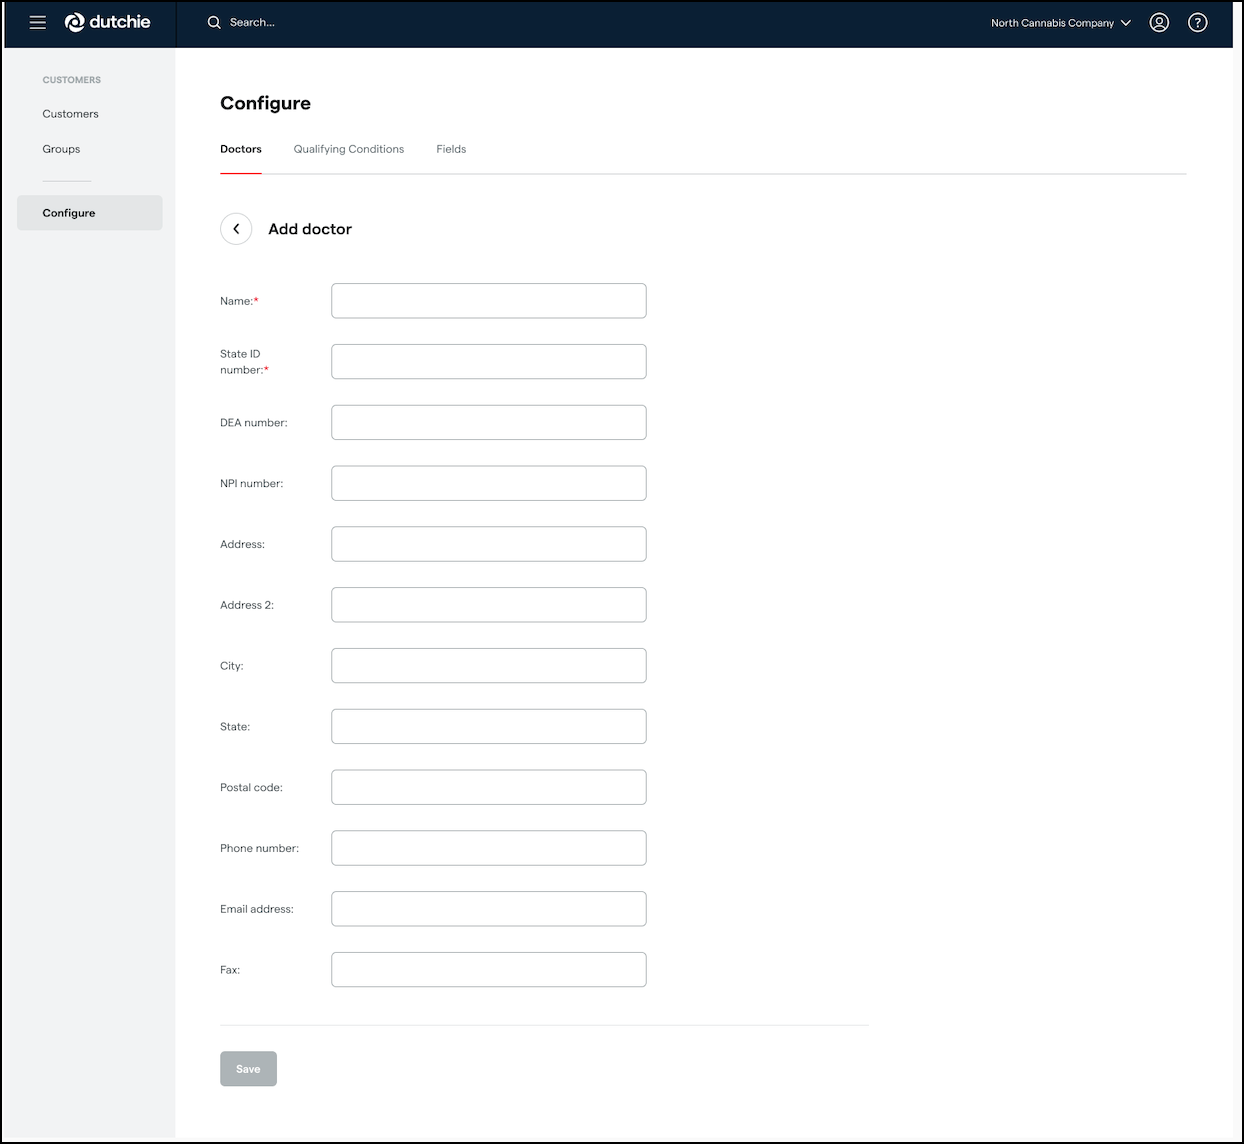Switch to the Qualifying Conditions tab
This screenshot has height=1144, width=1244.
click(x=348, y=149)
